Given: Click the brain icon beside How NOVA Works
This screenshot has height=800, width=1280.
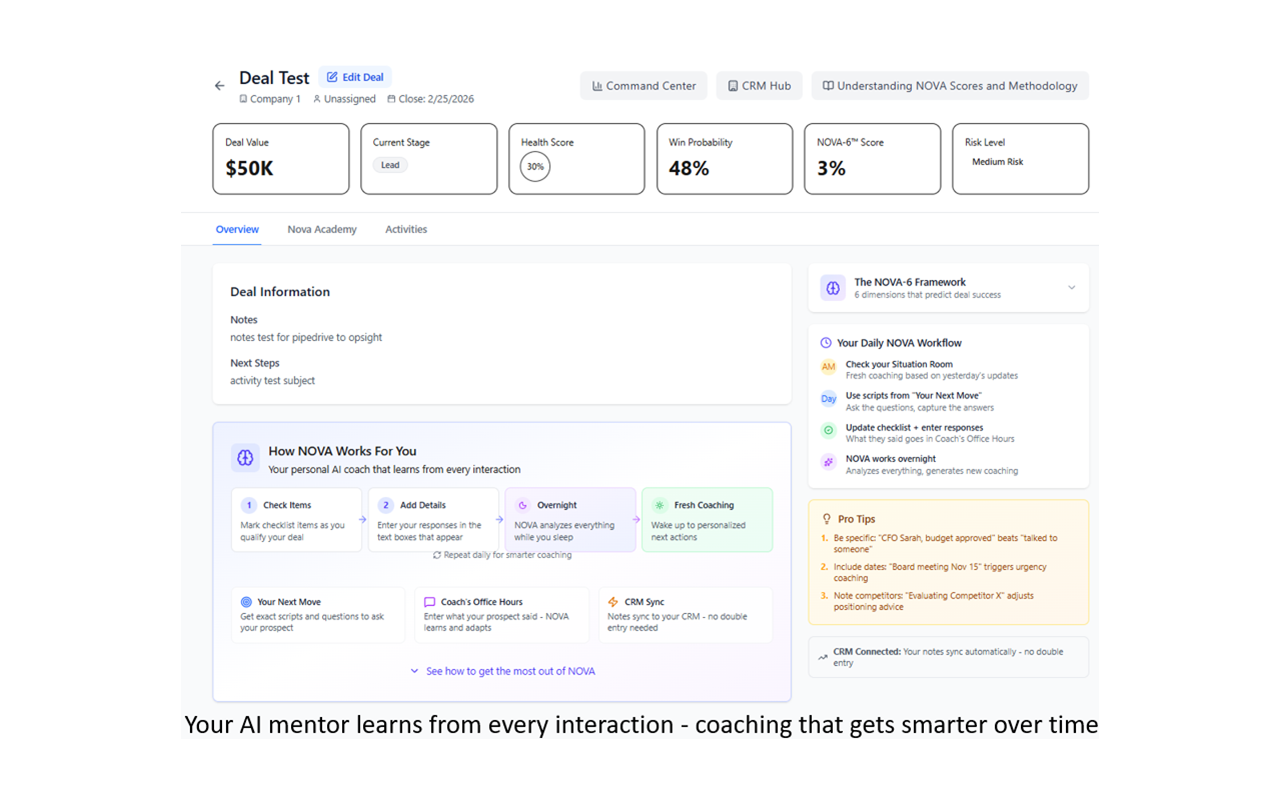Looking at the screenshot, I should [x=245, y=458].
